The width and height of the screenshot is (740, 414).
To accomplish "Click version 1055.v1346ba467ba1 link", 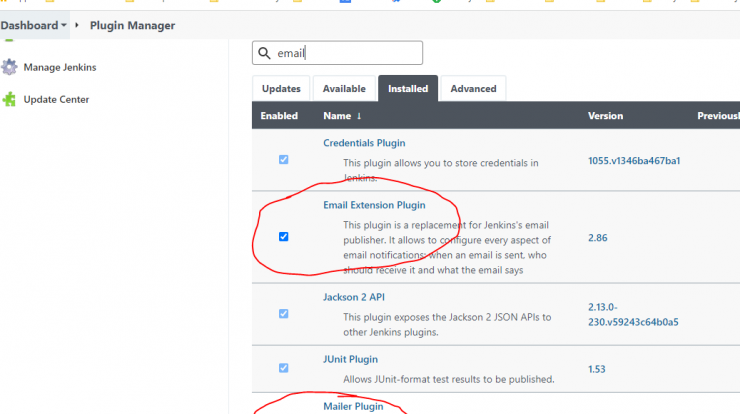I will (634, 161).
